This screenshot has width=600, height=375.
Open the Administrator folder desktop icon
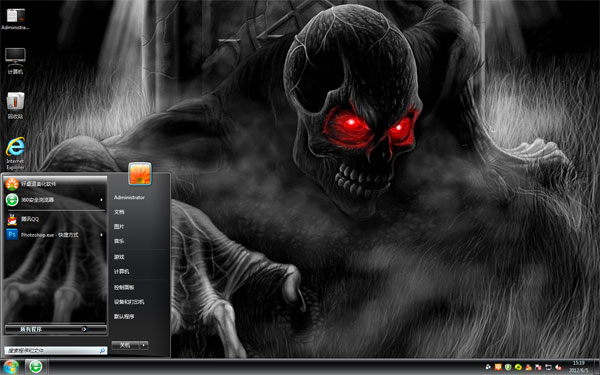pos(15,19)
